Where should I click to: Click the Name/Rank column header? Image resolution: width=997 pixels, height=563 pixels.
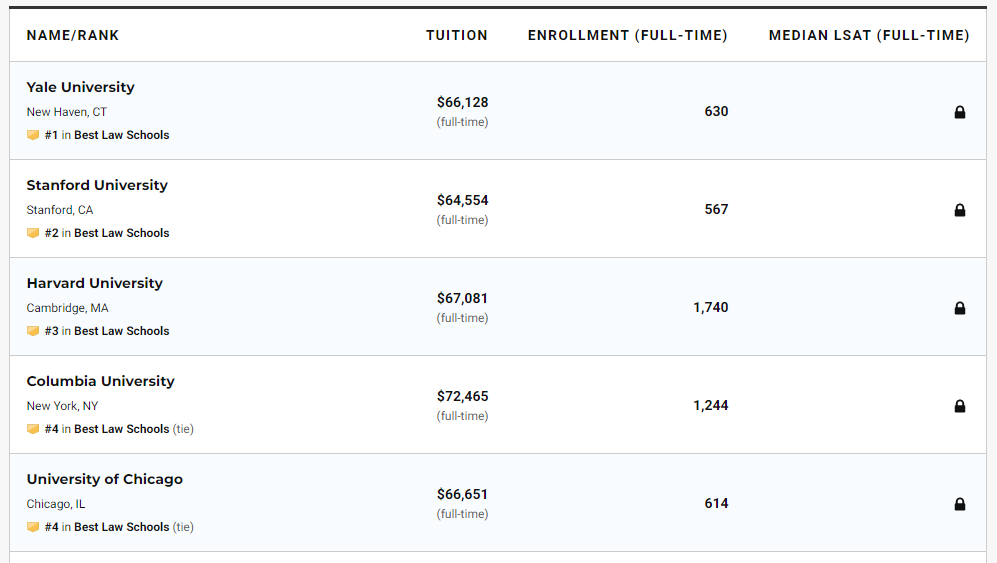(x=72, y=35)
